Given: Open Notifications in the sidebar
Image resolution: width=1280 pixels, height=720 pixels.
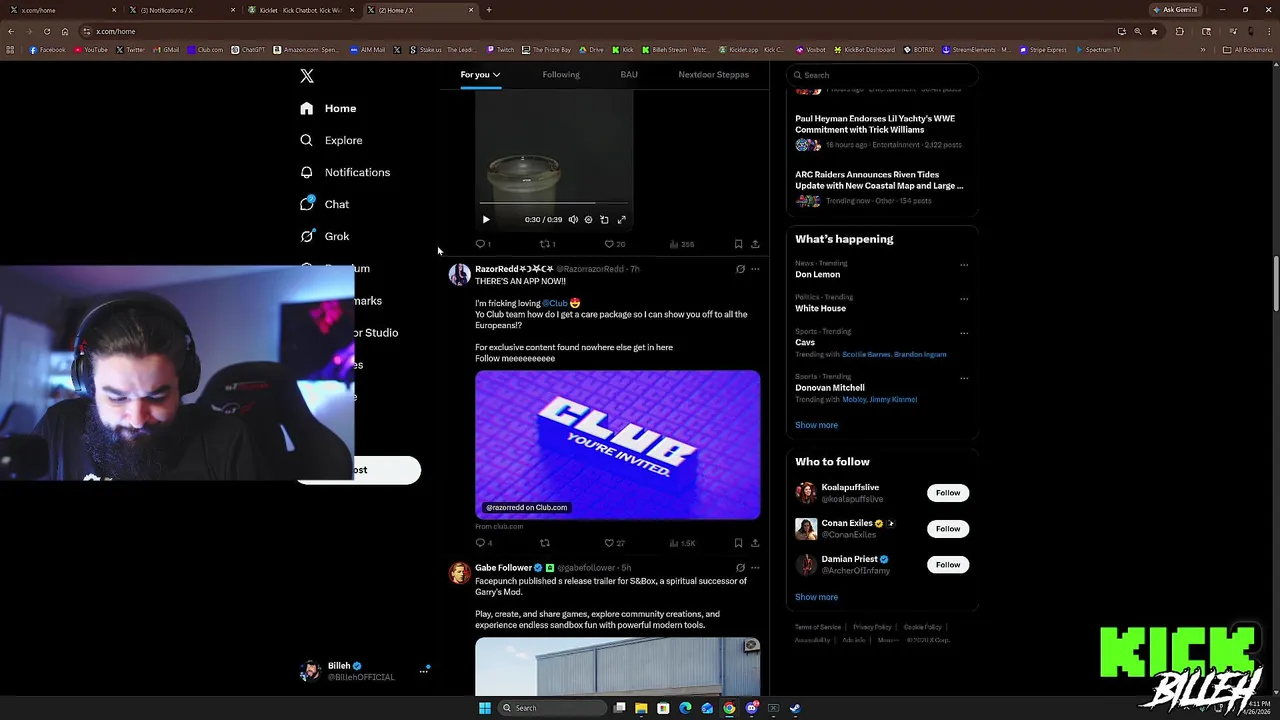Looking at the screenshot, I should click(345, 172).
